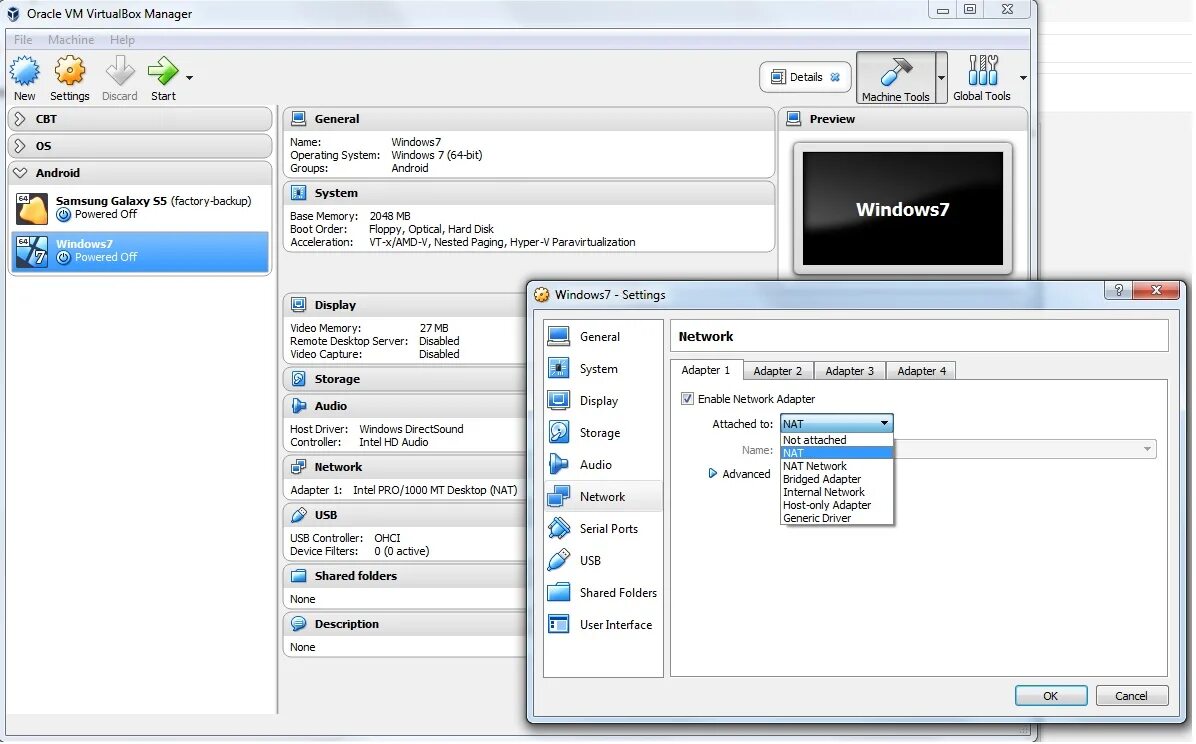The height and width of the screenshot is (744, 1196).
Task: Click Storage section icon in details pane
Action: point(299,378)
